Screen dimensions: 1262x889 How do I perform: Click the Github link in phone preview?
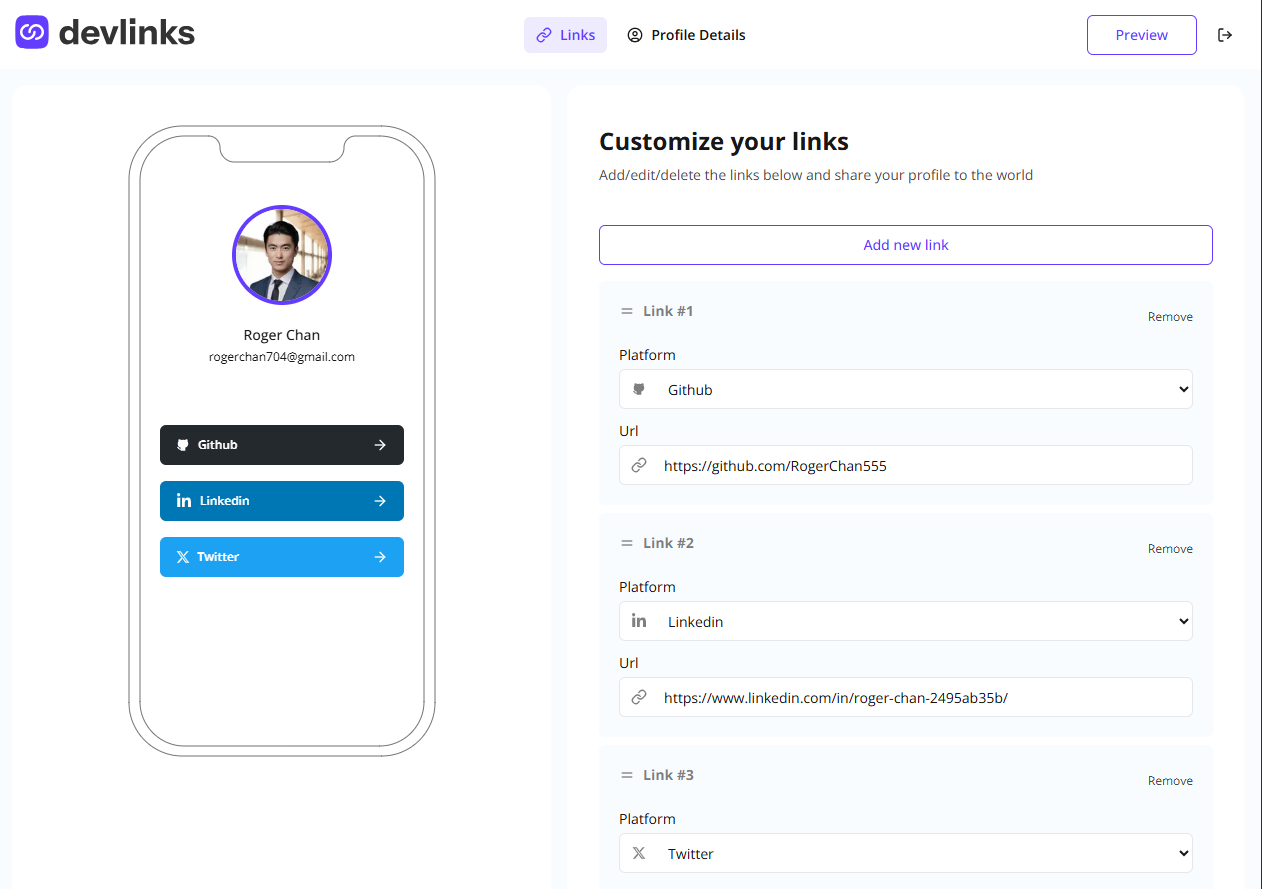(x=282, y=445)
